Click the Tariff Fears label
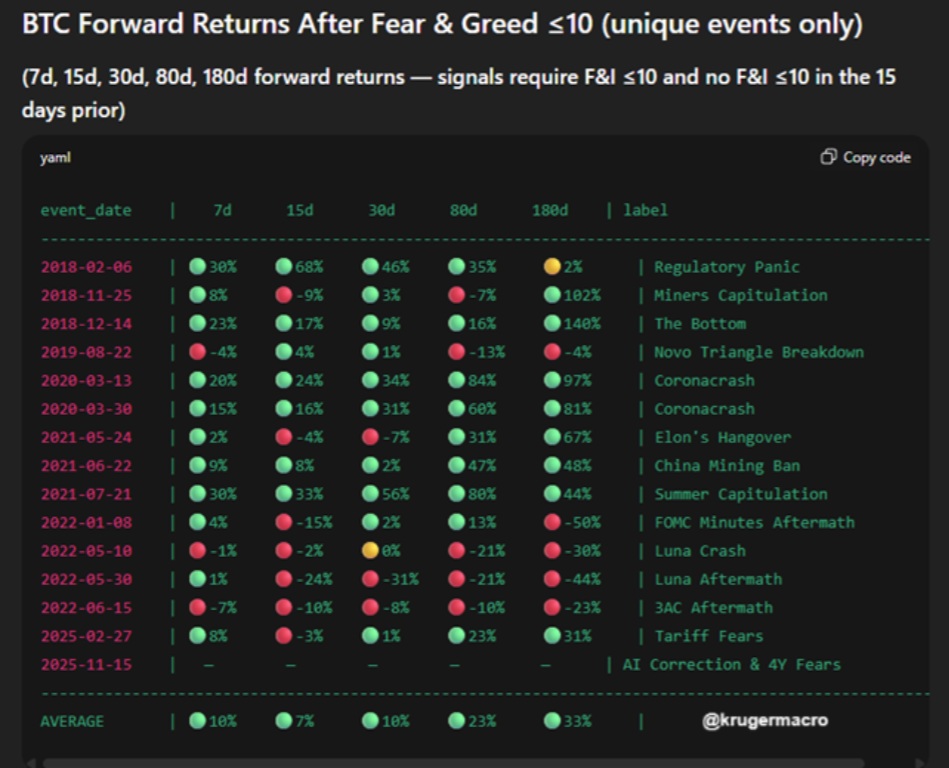 click(708, 636)
